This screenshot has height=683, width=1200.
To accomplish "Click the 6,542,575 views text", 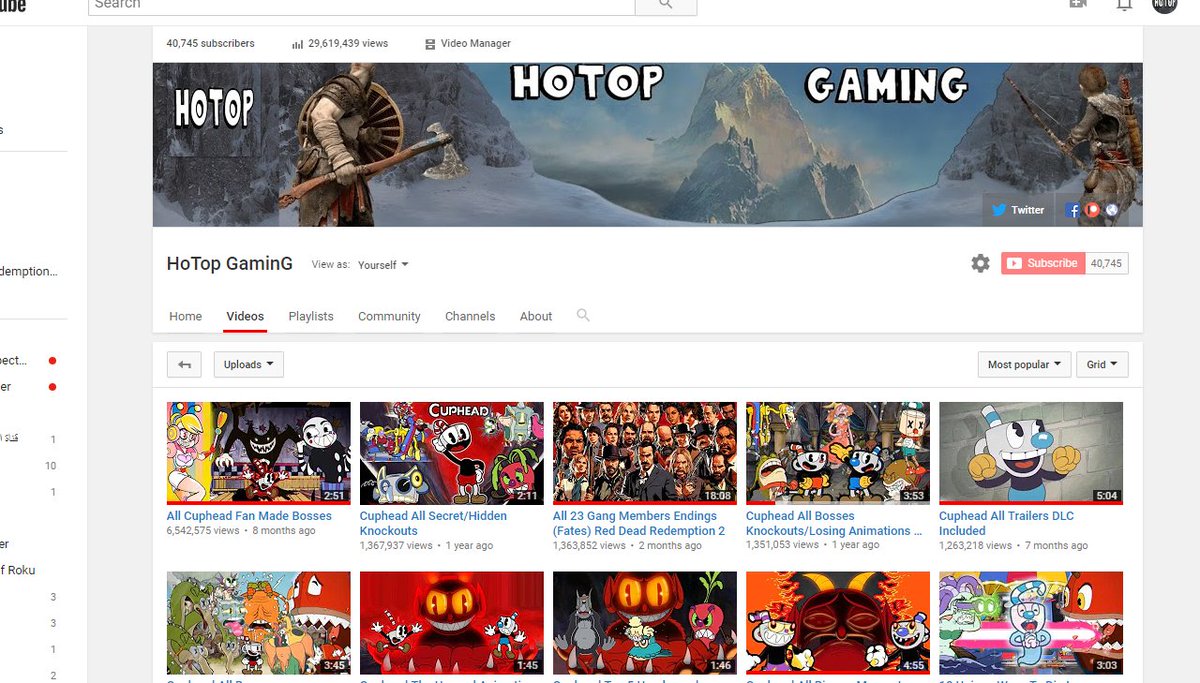I will (x=203, y=531).
